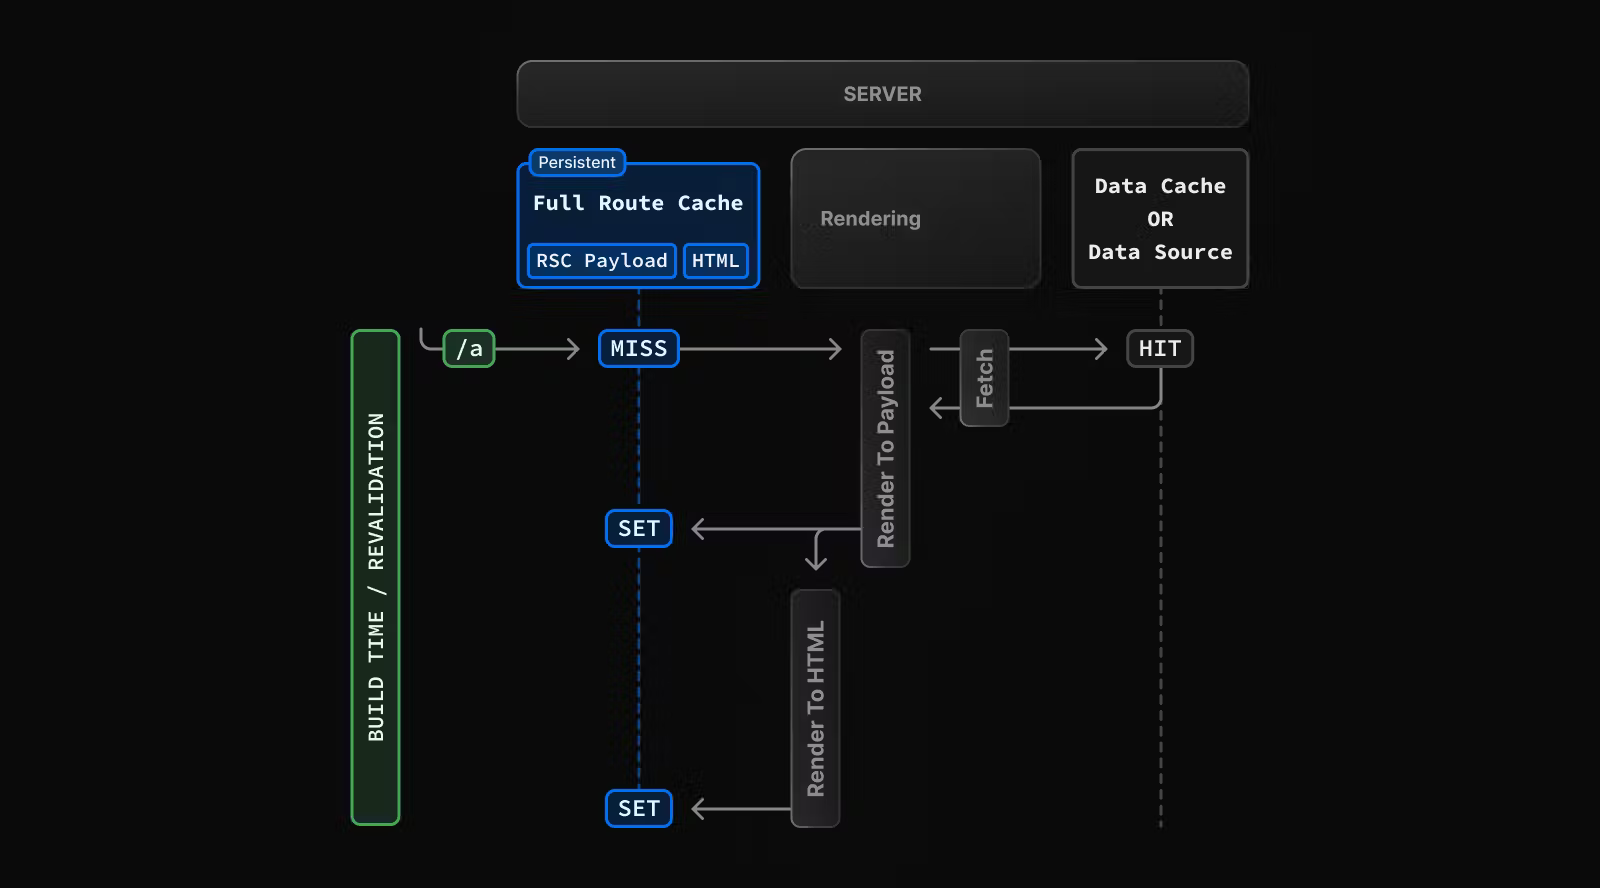The height and width of the screenshot is (888, 1600).
Task: Click the arrowhead pointing toward HIT
Action: 1101,349
